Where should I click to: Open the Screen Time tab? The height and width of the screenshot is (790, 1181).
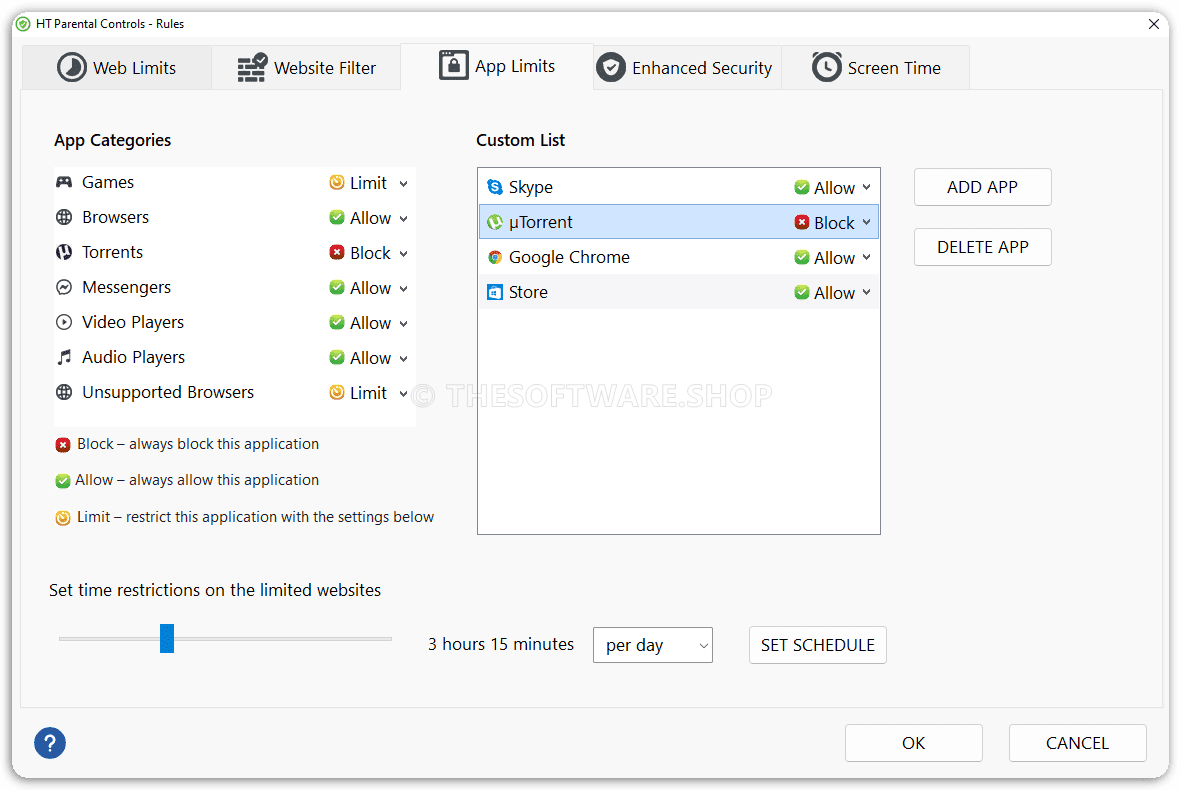click(876, 68)
